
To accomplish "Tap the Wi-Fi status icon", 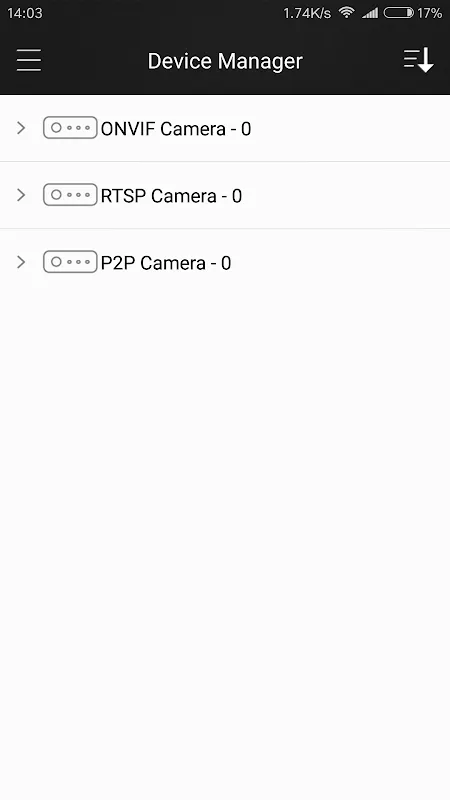I will point(347,13).
